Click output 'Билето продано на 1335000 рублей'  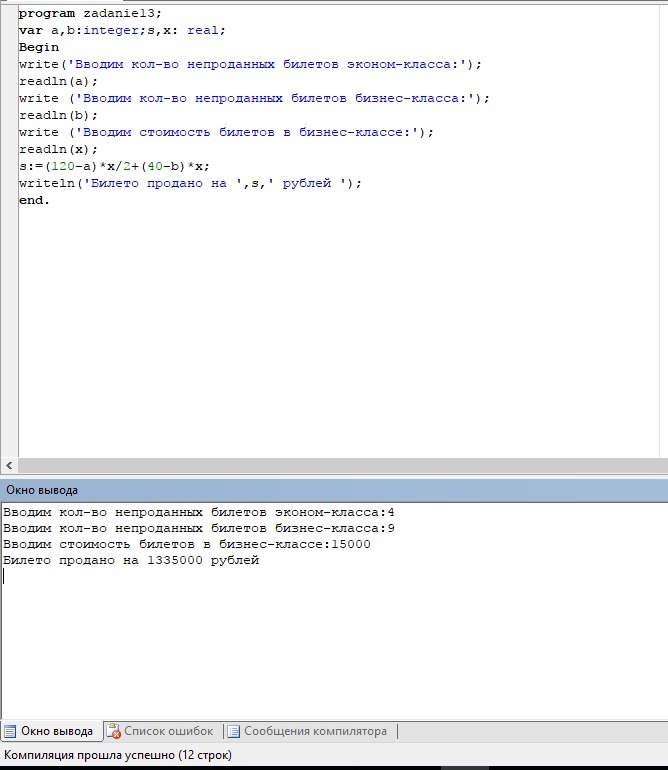click(131, 560)
